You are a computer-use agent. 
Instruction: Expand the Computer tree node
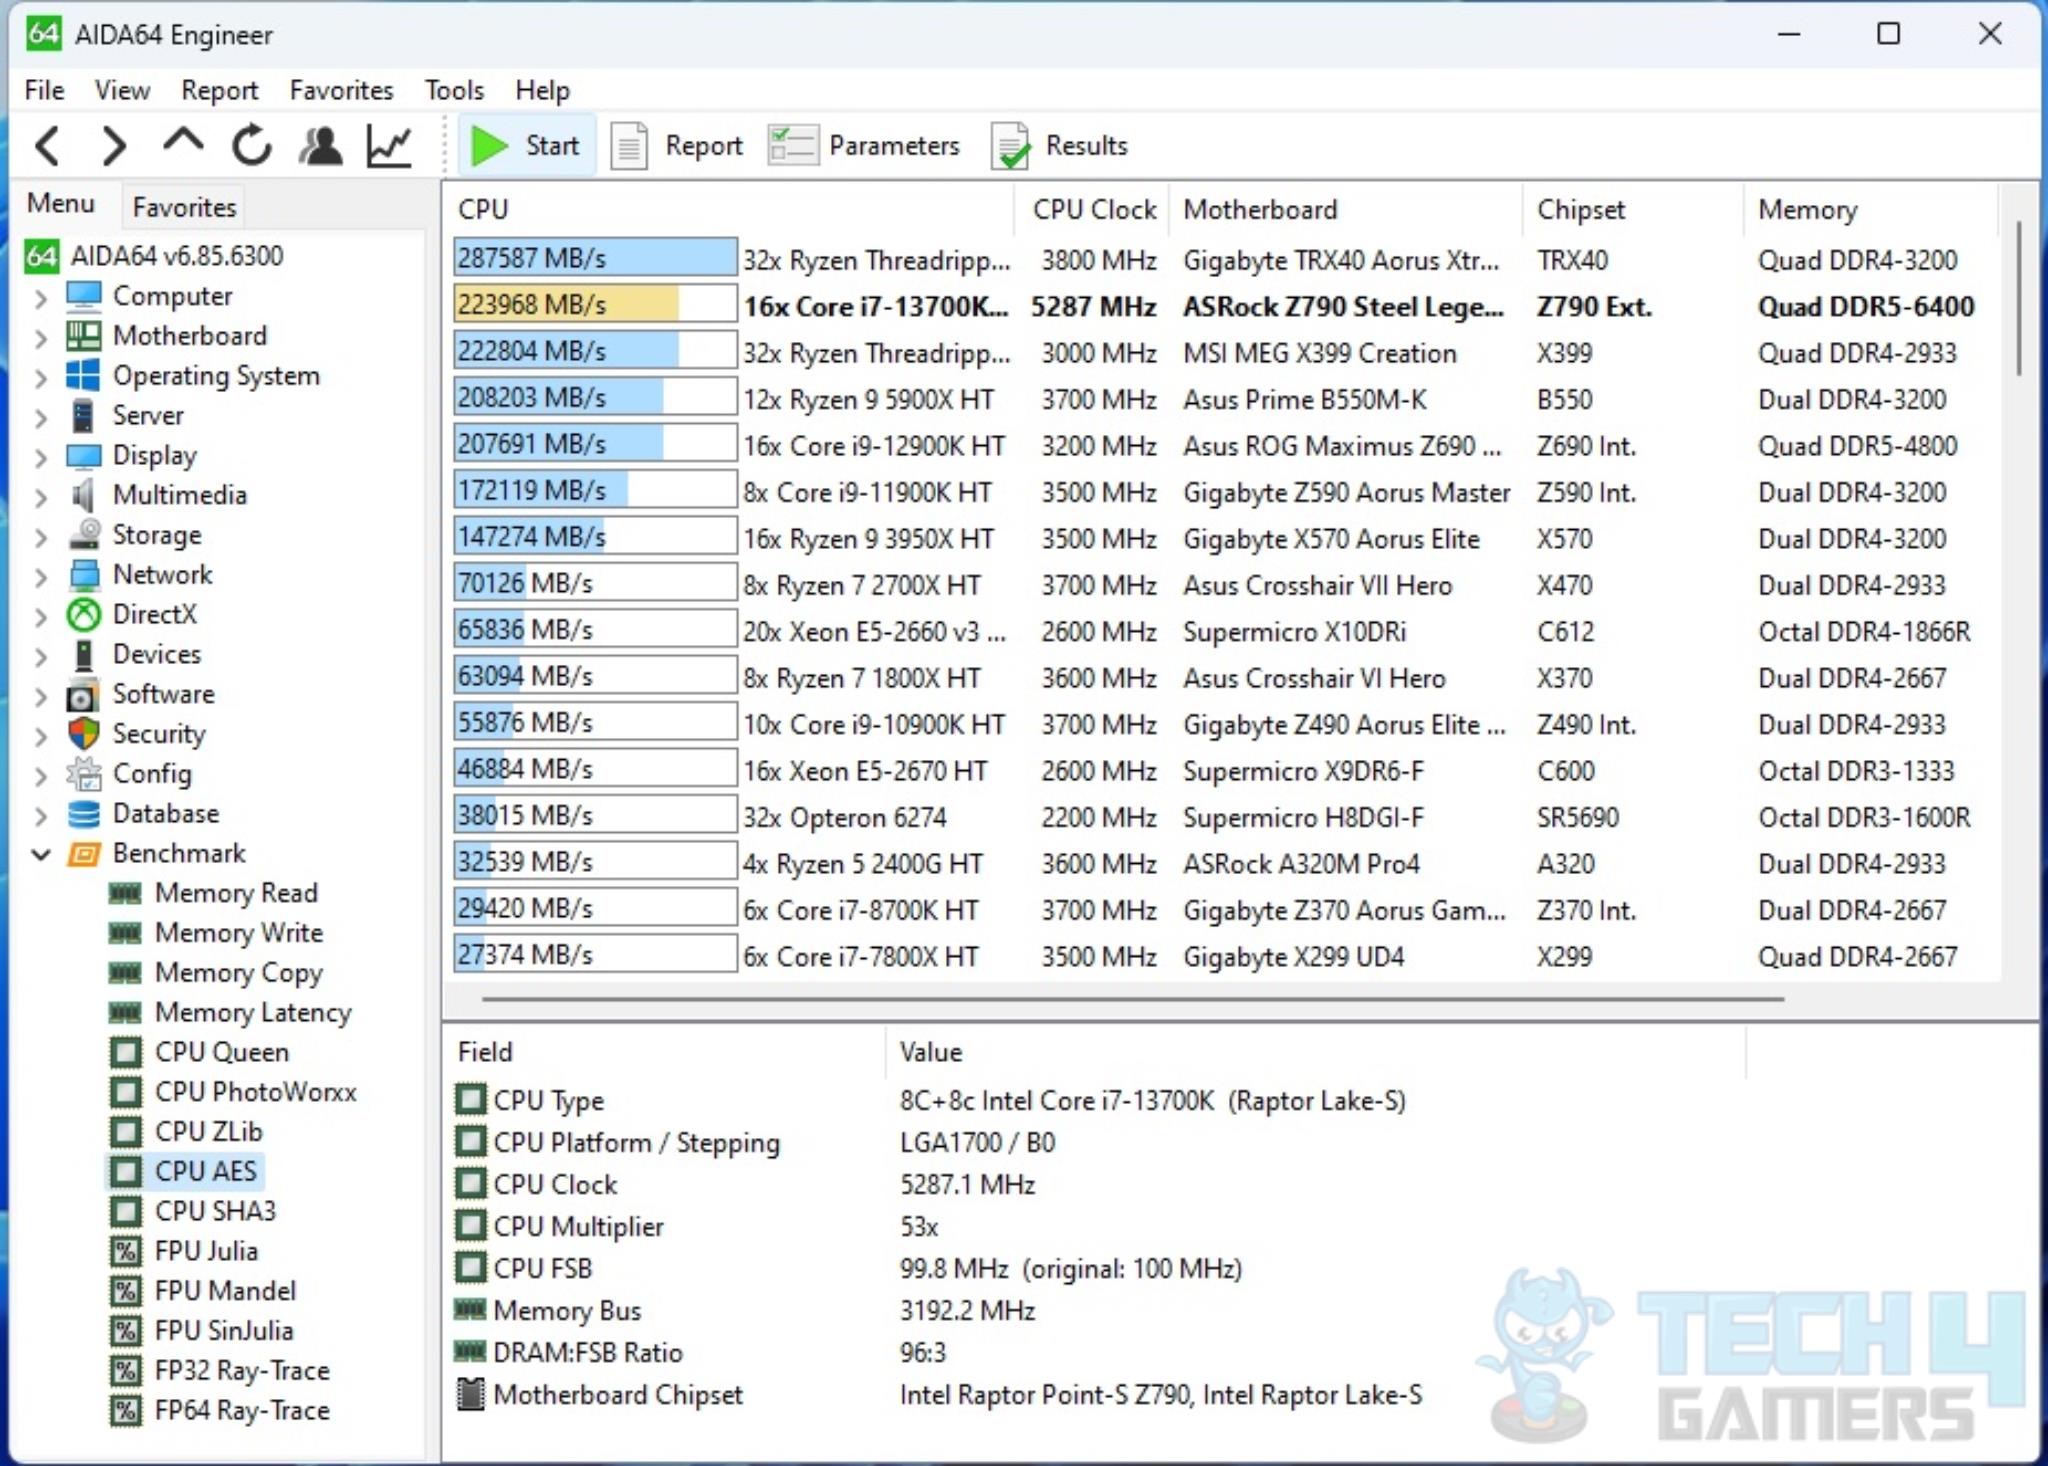(x=41, y=297)
